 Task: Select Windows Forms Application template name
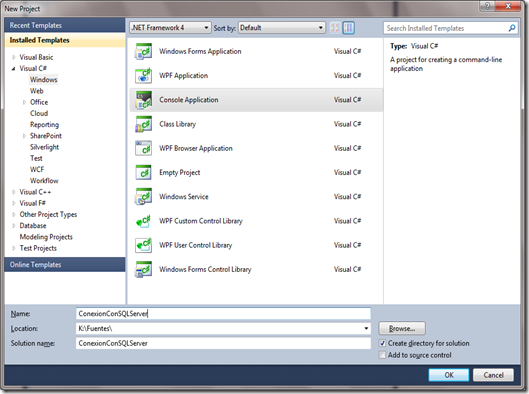pyautogui.click(x=200, y=52)
